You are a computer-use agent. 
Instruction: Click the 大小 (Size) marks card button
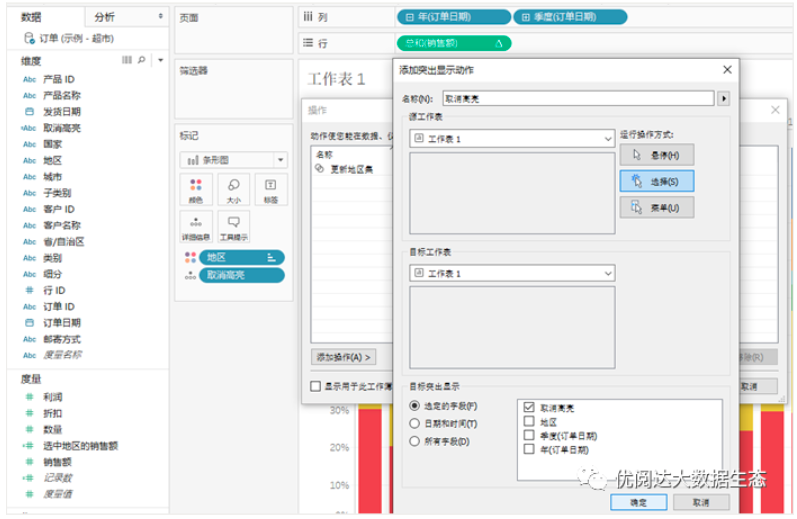coord(232,188)
